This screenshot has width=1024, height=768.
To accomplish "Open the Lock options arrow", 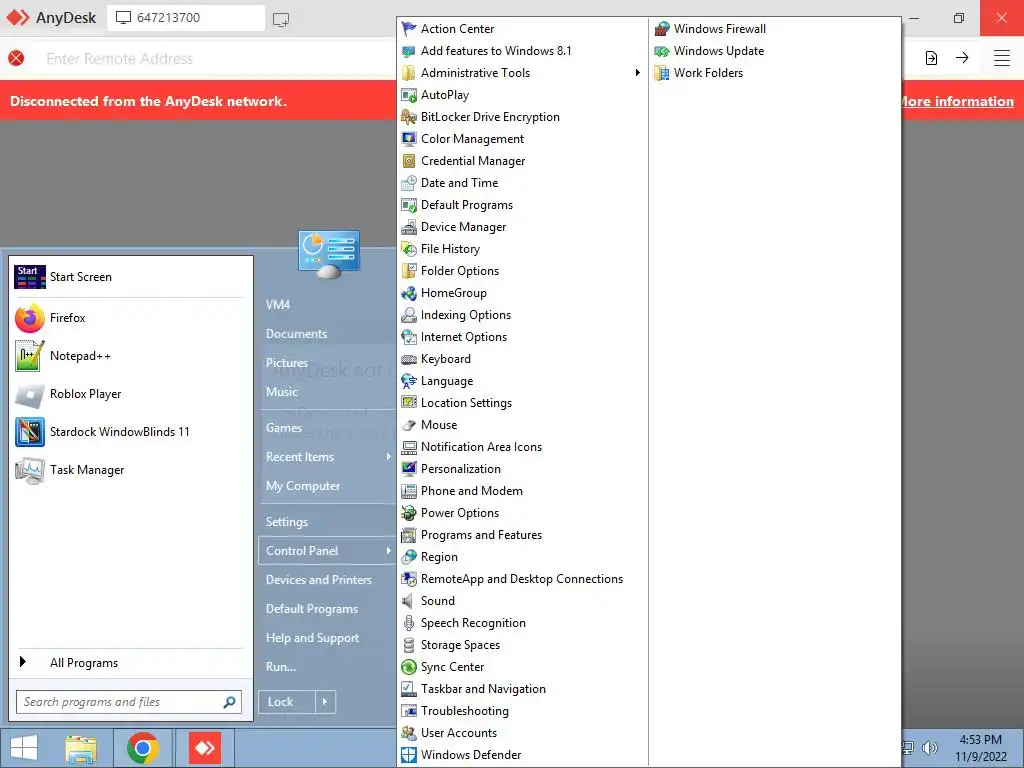I will point(325,702).
